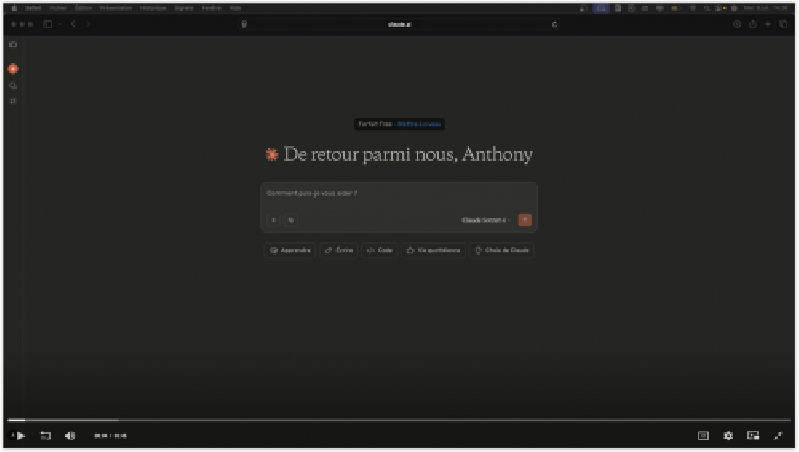
Task: Start a new chat from the orange sidebar icon
Action: (x=13, y=69)
